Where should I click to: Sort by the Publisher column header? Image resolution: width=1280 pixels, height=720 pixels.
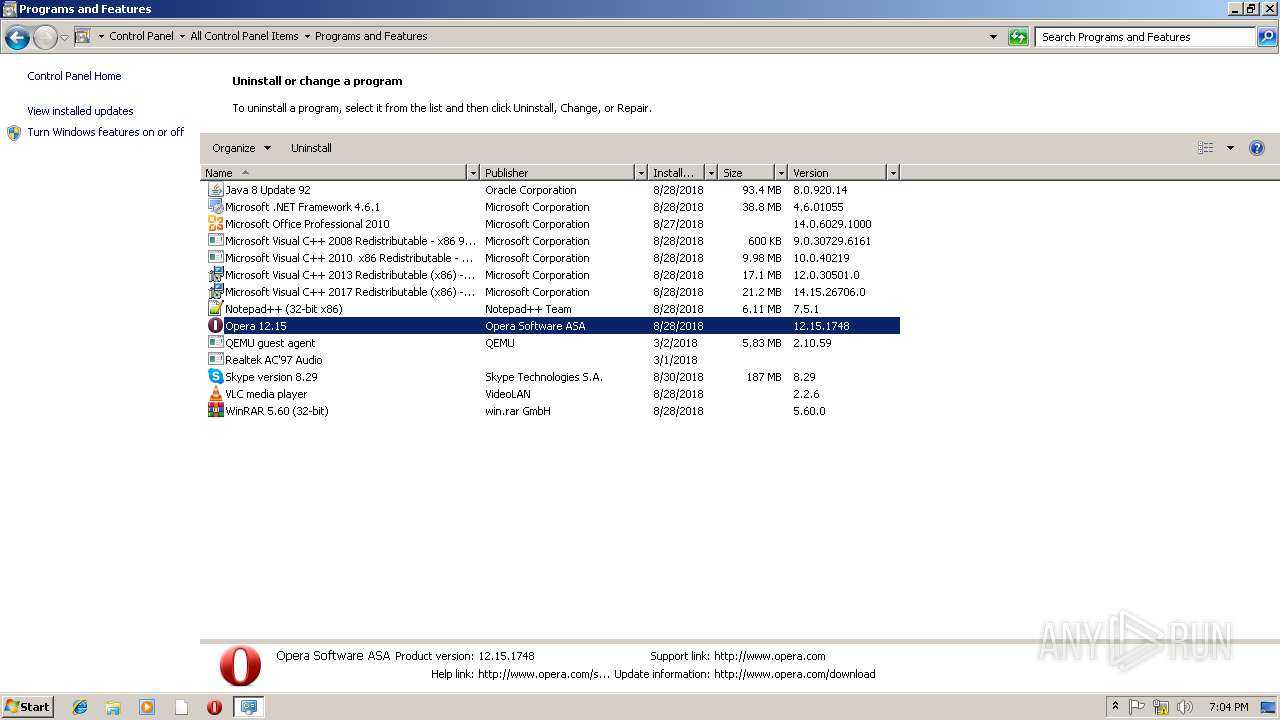(558, 173)
